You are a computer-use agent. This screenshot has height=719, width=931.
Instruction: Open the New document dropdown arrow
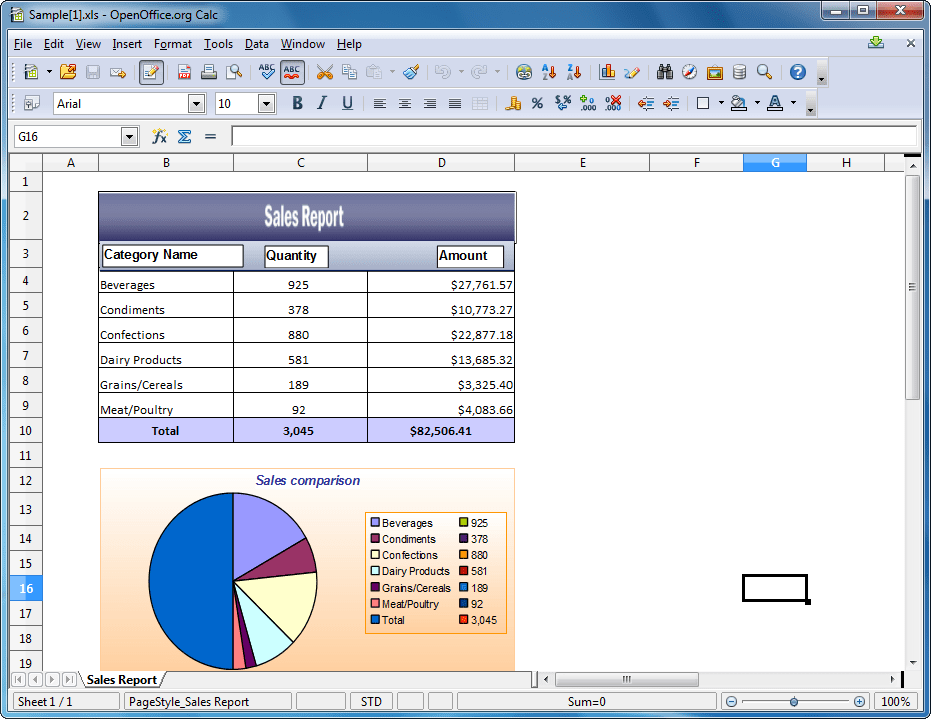tap(49, 72)
